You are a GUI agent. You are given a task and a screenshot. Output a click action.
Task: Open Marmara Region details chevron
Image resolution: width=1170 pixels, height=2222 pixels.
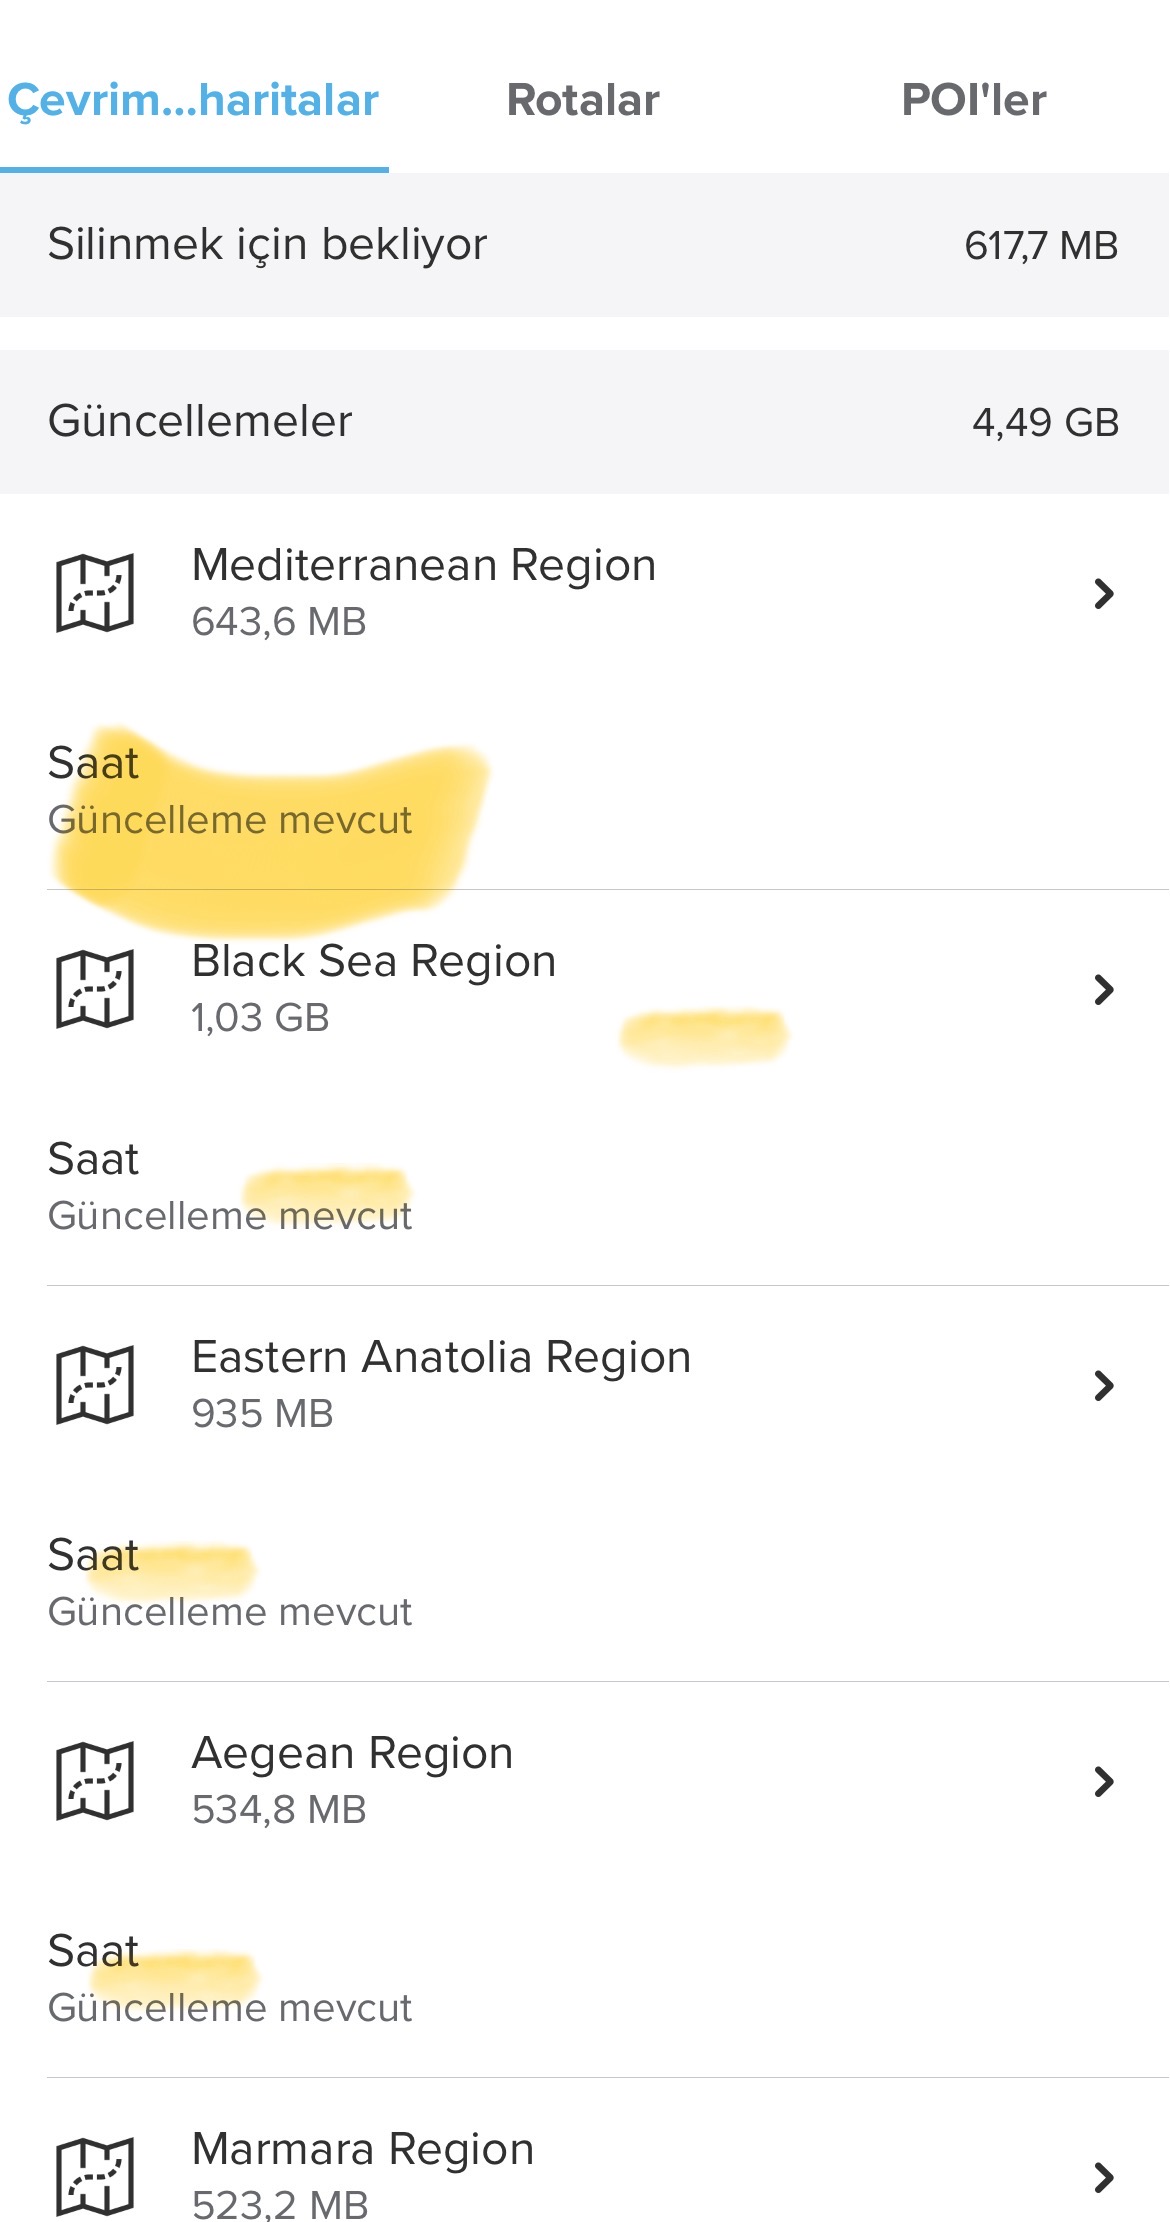click(x=1103, y=2177)
